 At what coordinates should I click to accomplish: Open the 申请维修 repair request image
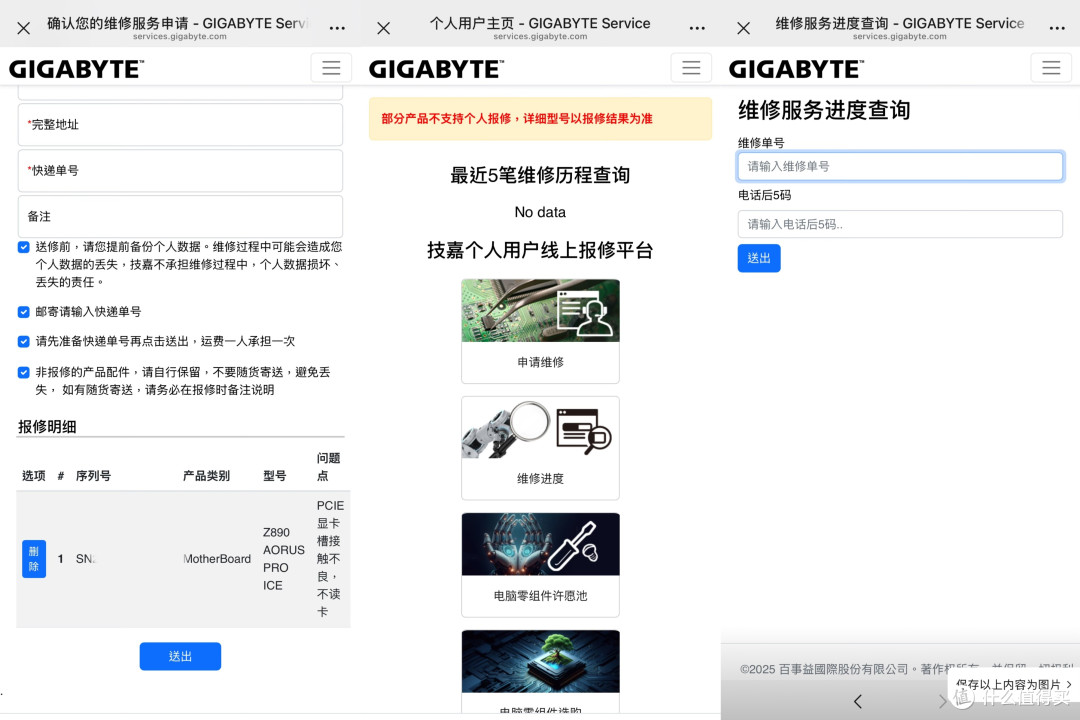[541, 310]
